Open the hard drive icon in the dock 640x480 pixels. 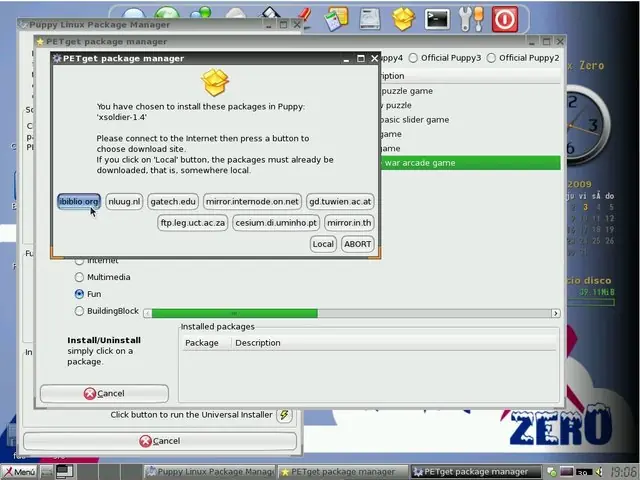click(370, 19)
